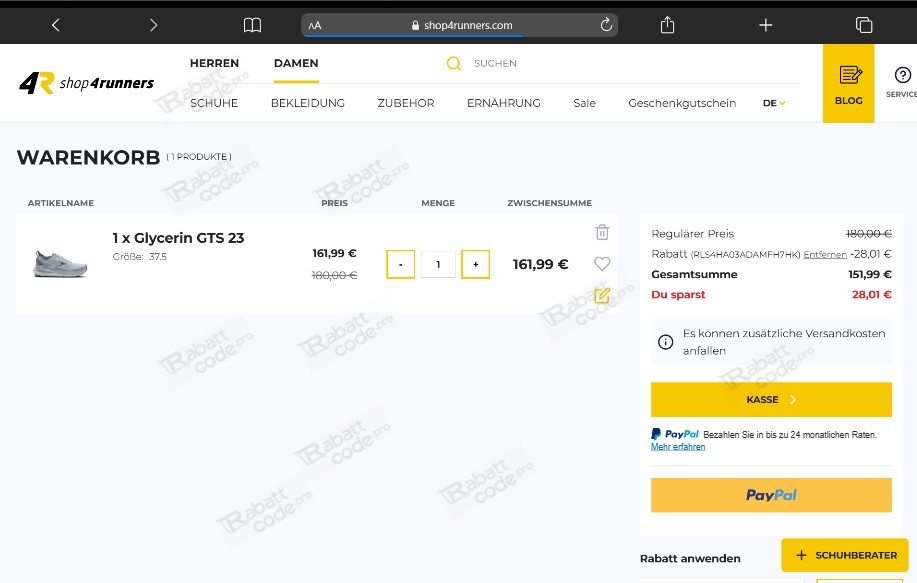Tap the AA reader text-size control

tap(315, 26)
